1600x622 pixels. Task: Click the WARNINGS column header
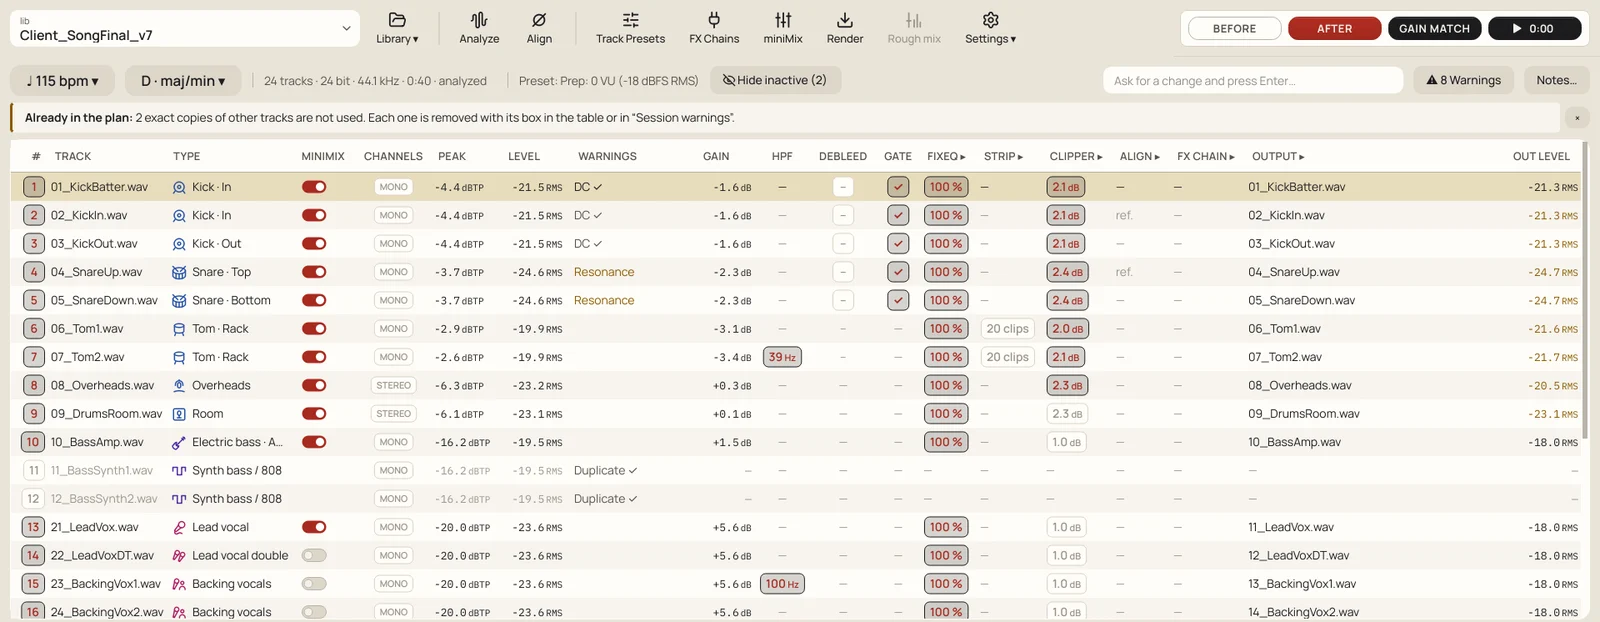point(607,156)
